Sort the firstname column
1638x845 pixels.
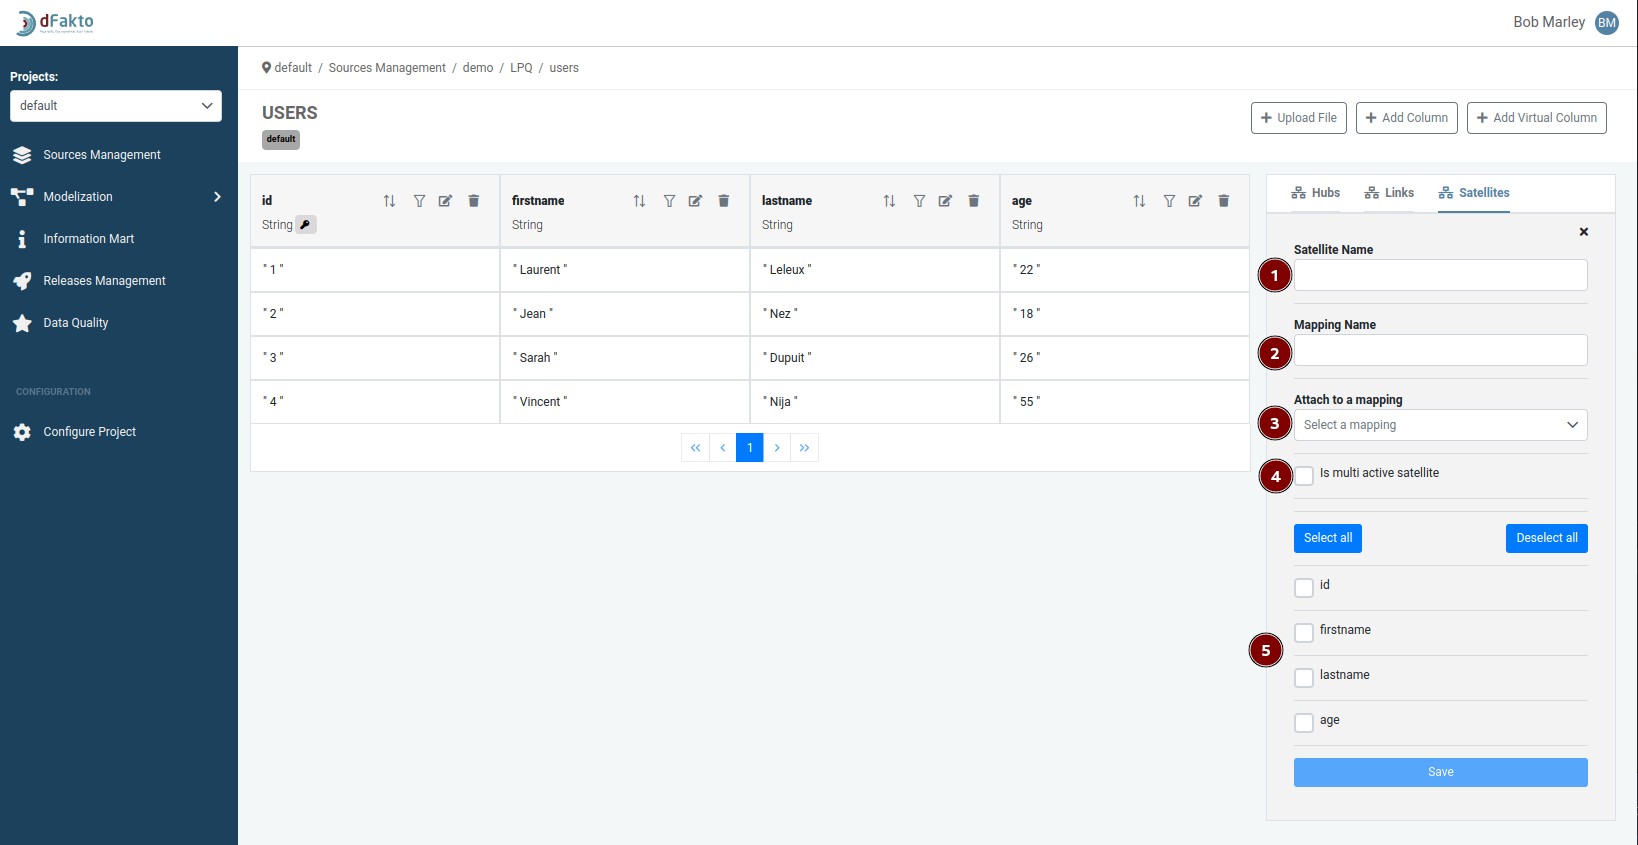pos(640,201)
